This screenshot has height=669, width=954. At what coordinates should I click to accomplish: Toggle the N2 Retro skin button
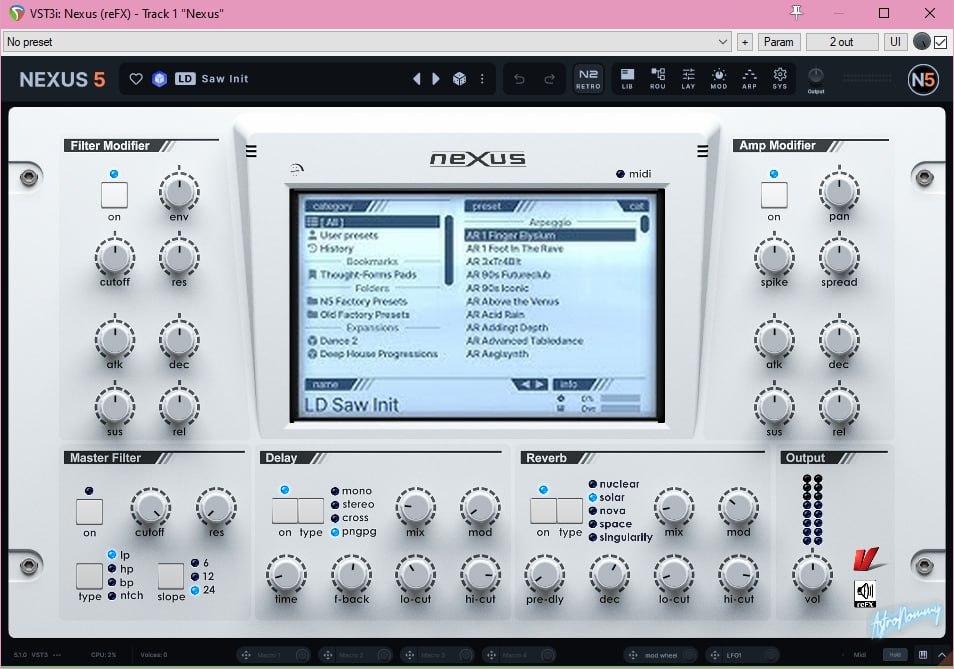point(588,79)
